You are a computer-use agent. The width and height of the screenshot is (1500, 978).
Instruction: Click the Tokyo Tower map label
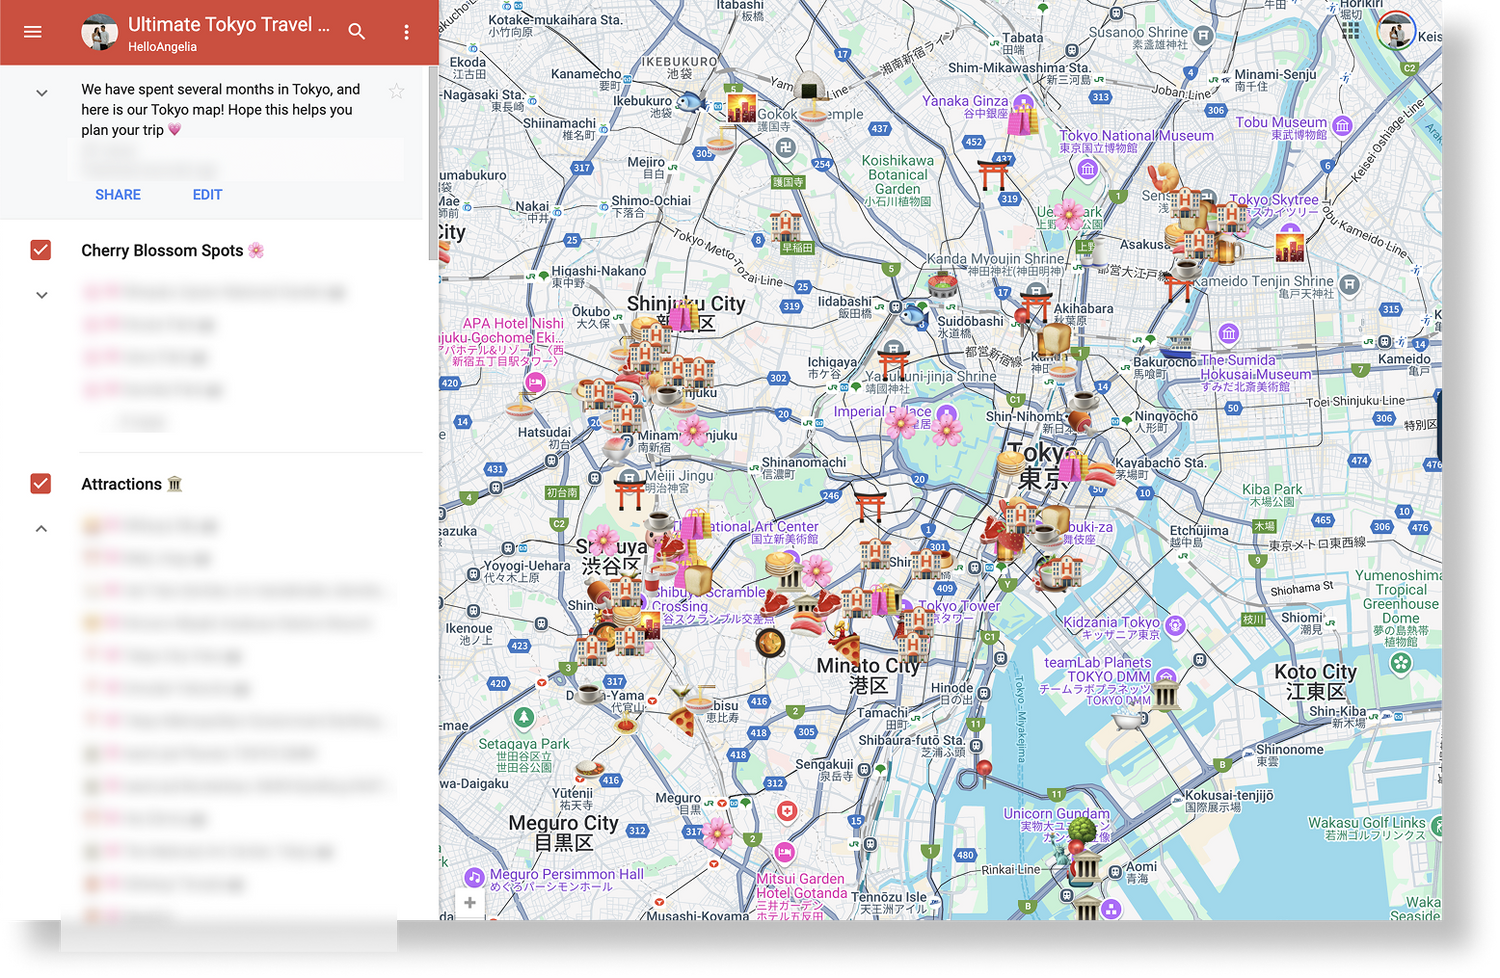click(x=959, y=606)
